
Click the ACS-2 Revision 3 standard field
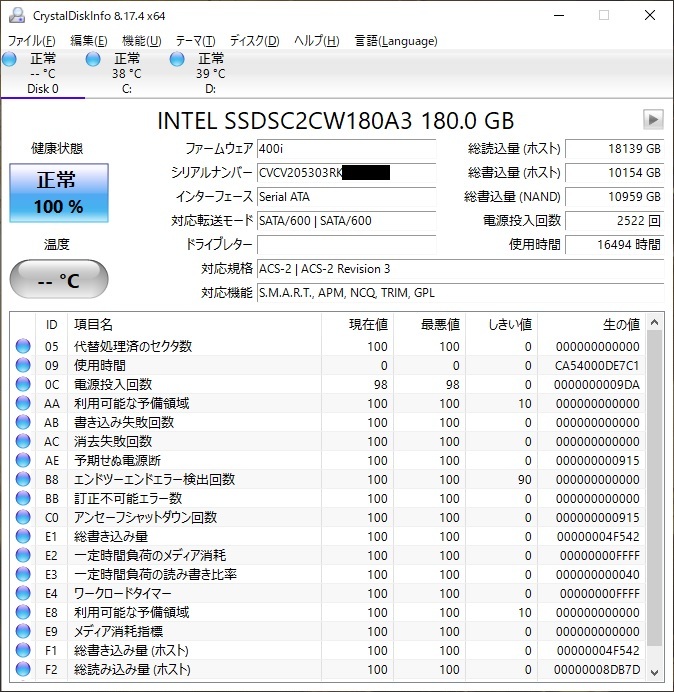pyautogui.click(x=460, y=269)
